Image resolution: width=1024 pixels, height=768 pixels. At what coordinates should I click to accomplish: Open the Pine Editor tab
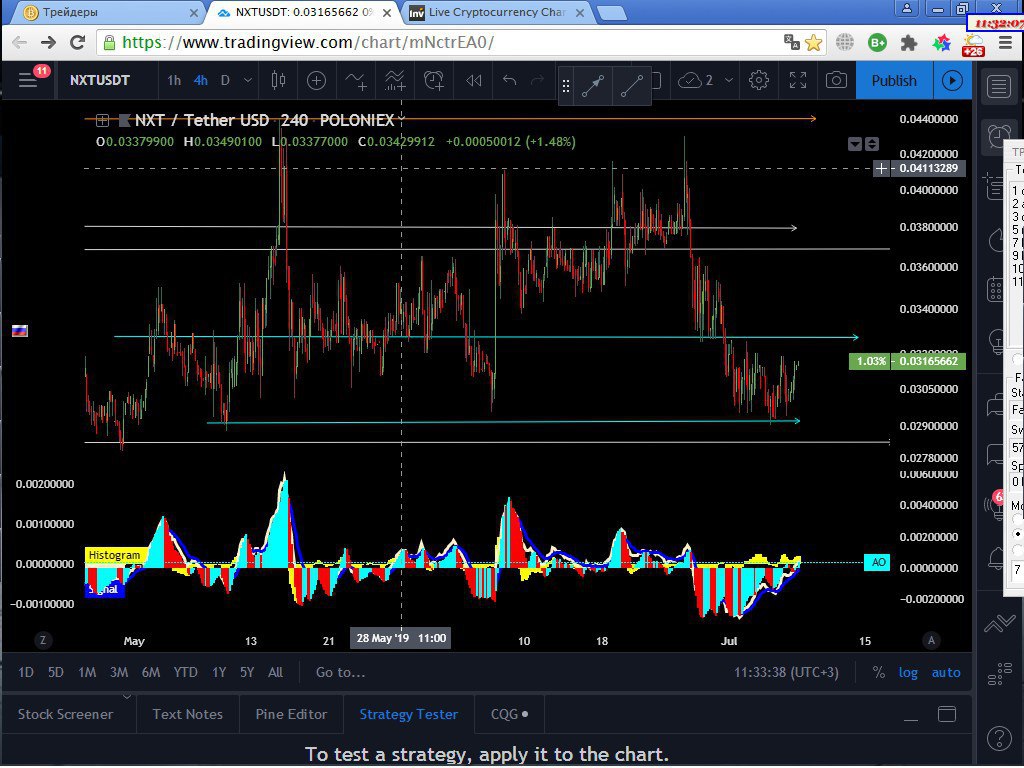(x=291, y=714)
